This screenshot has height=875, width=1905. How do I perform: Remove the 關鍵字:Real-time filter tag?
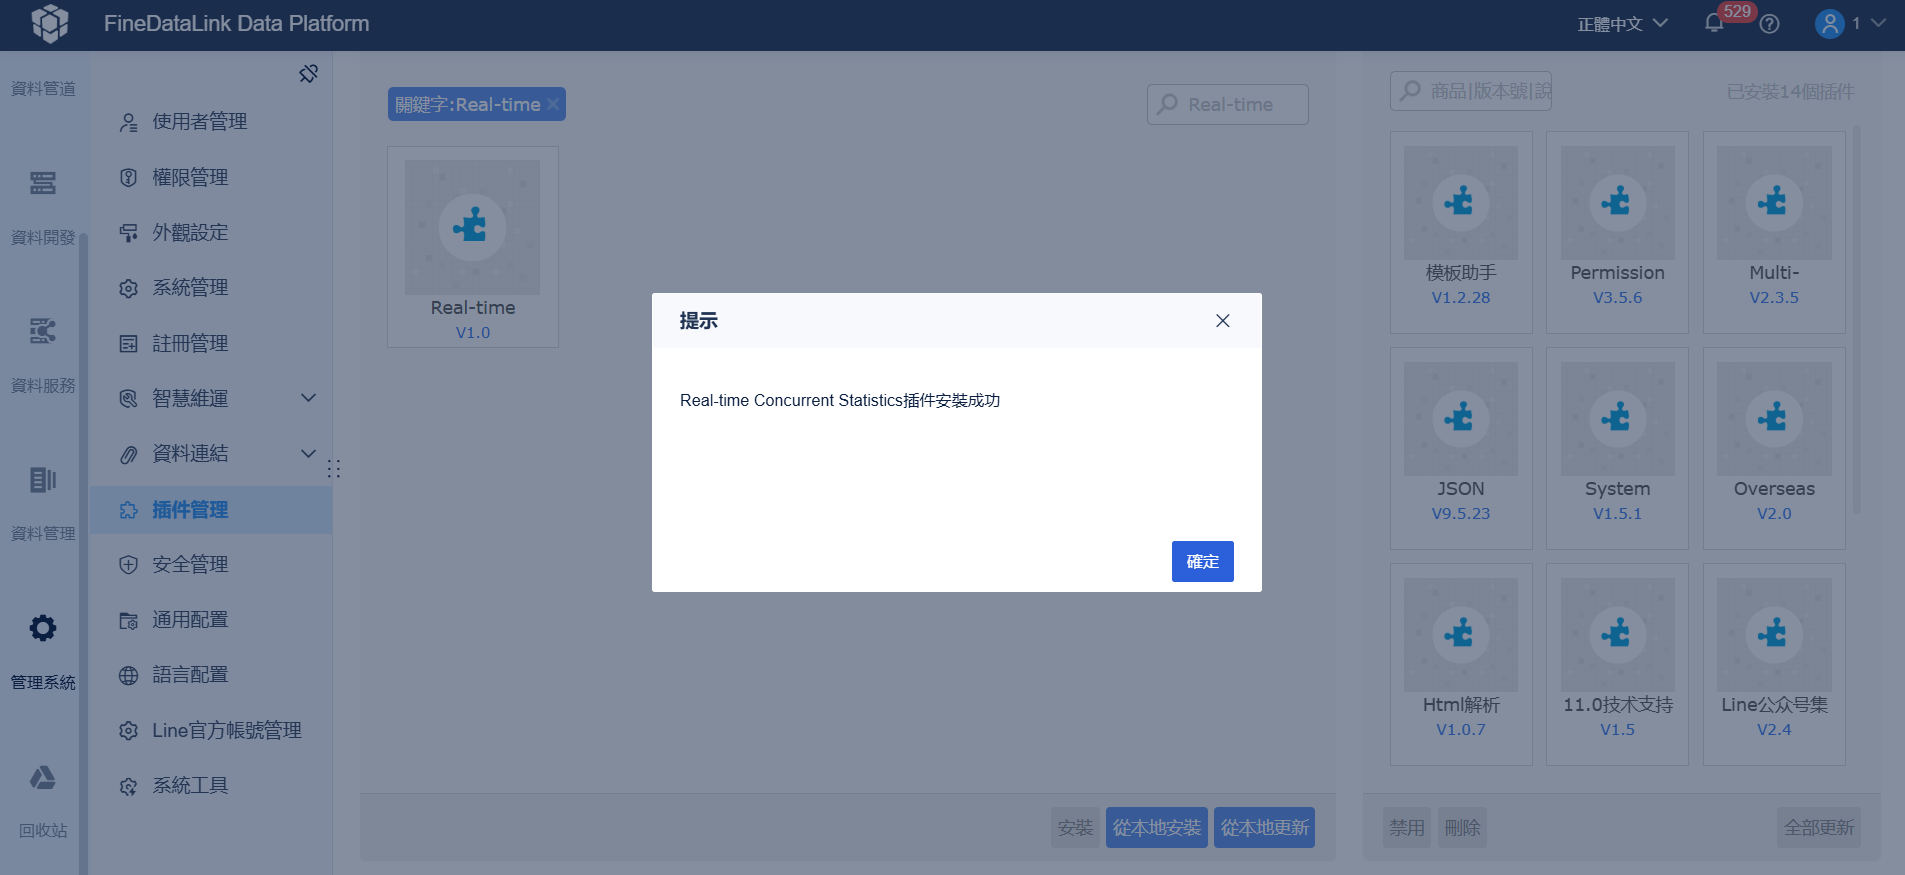point(553,104)
